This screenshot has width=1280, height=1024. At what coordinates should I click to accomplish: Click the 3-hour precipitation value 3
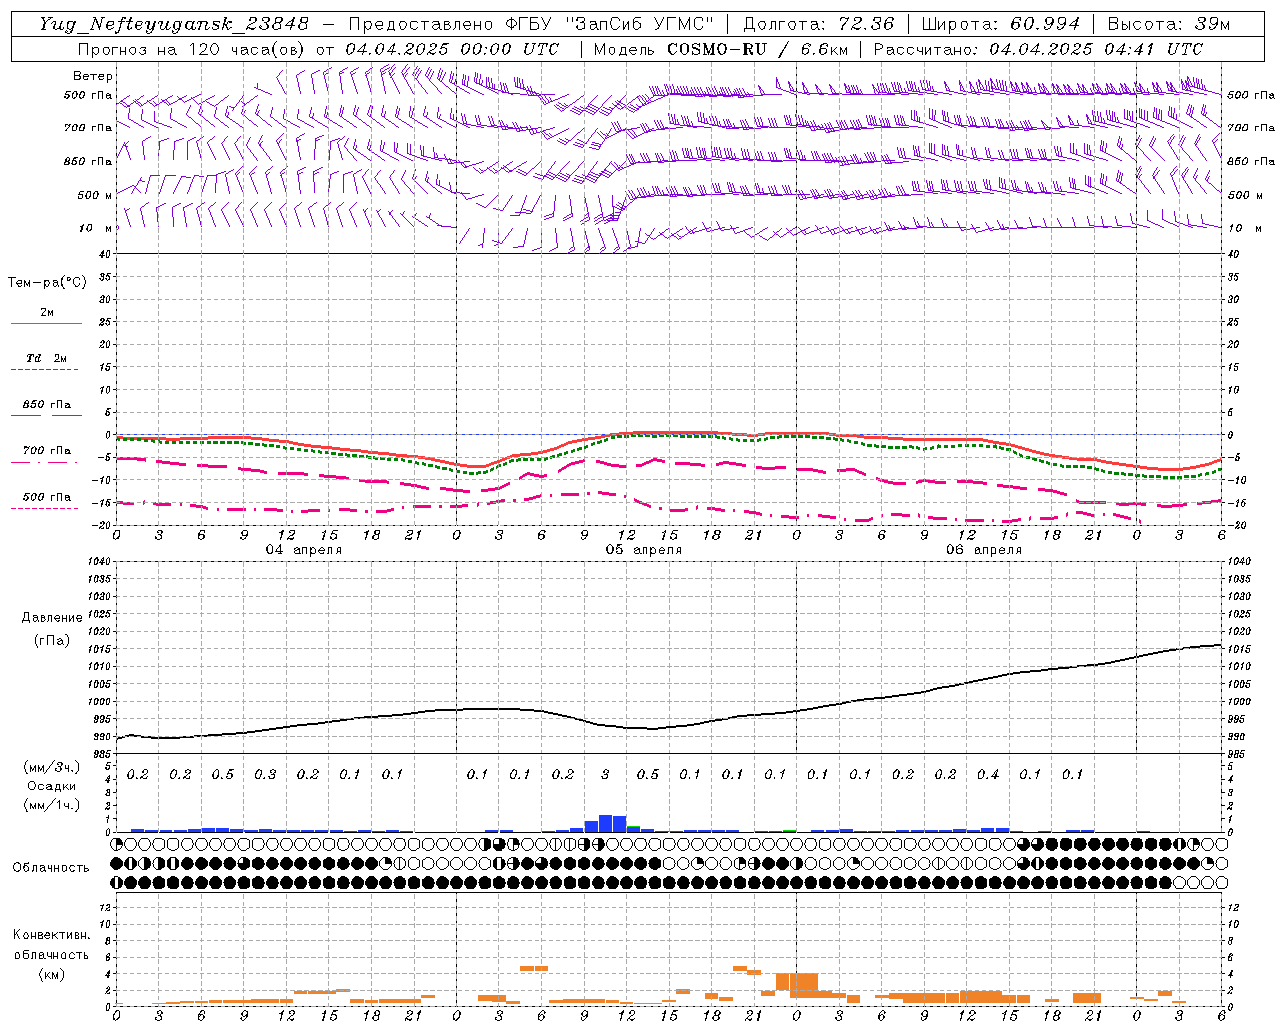[x=605, y=775]
